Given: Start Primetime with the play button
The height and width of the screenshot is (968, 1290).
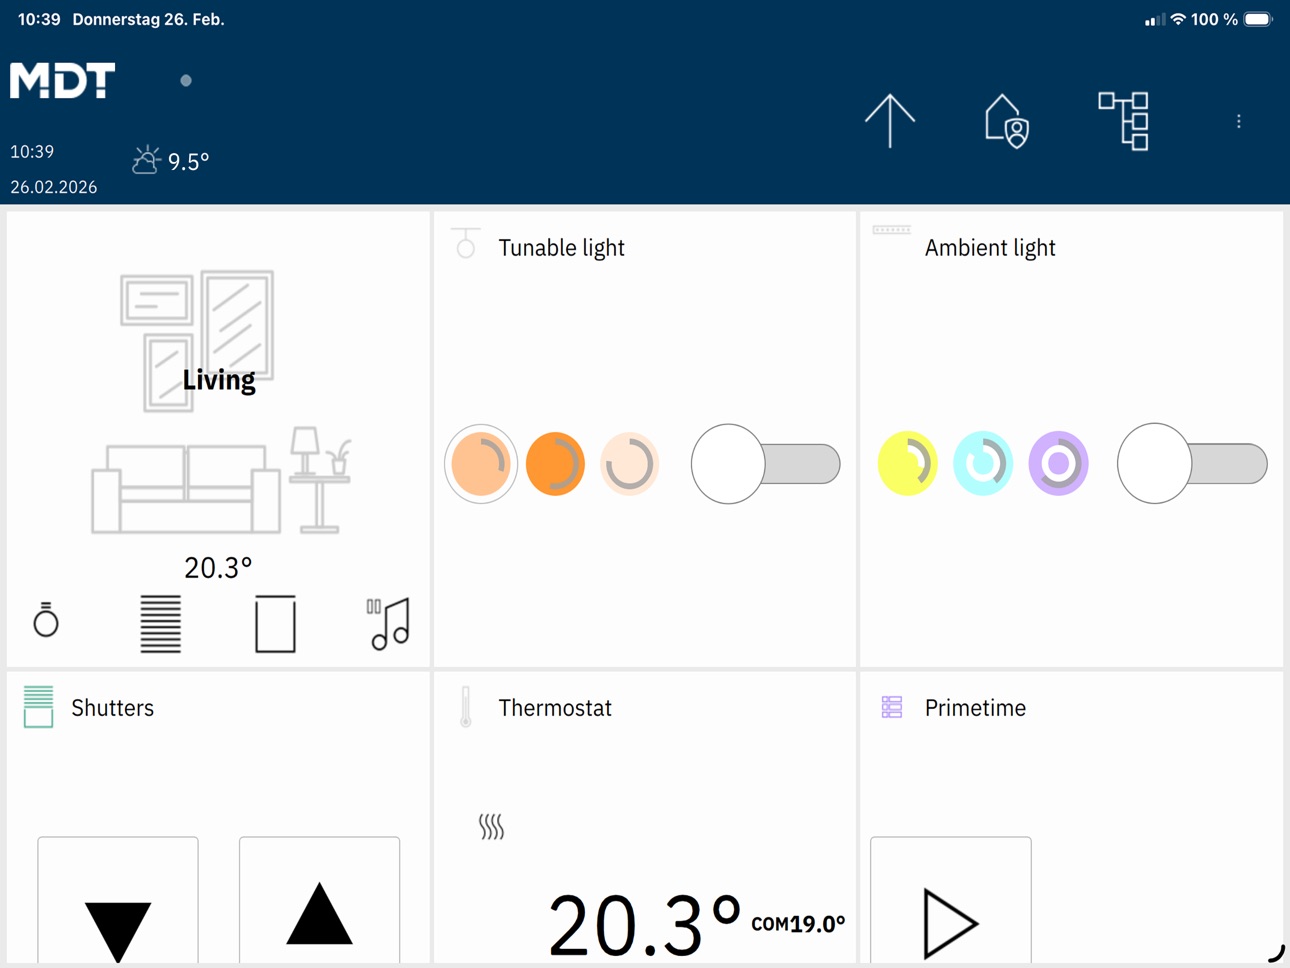Looking at the screenshot, I should coord(951,900).
